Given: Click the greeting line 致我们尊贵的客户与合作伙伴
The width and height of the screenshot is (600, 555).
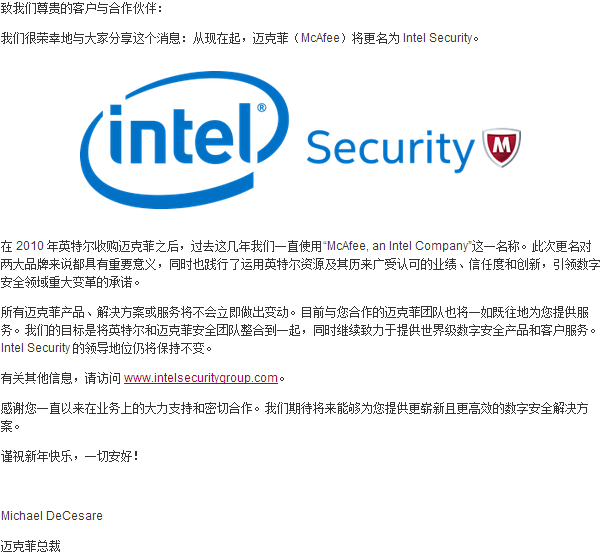Looking at the screenshot, I should point(81,8).
